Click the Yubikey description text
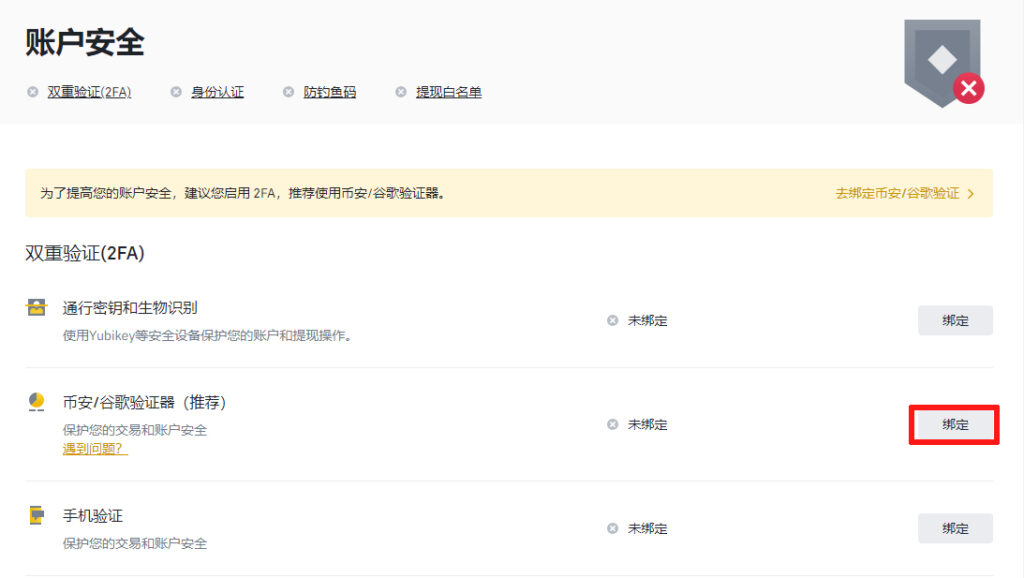The height and width of the screenshot is (578, 1024). 208,336
